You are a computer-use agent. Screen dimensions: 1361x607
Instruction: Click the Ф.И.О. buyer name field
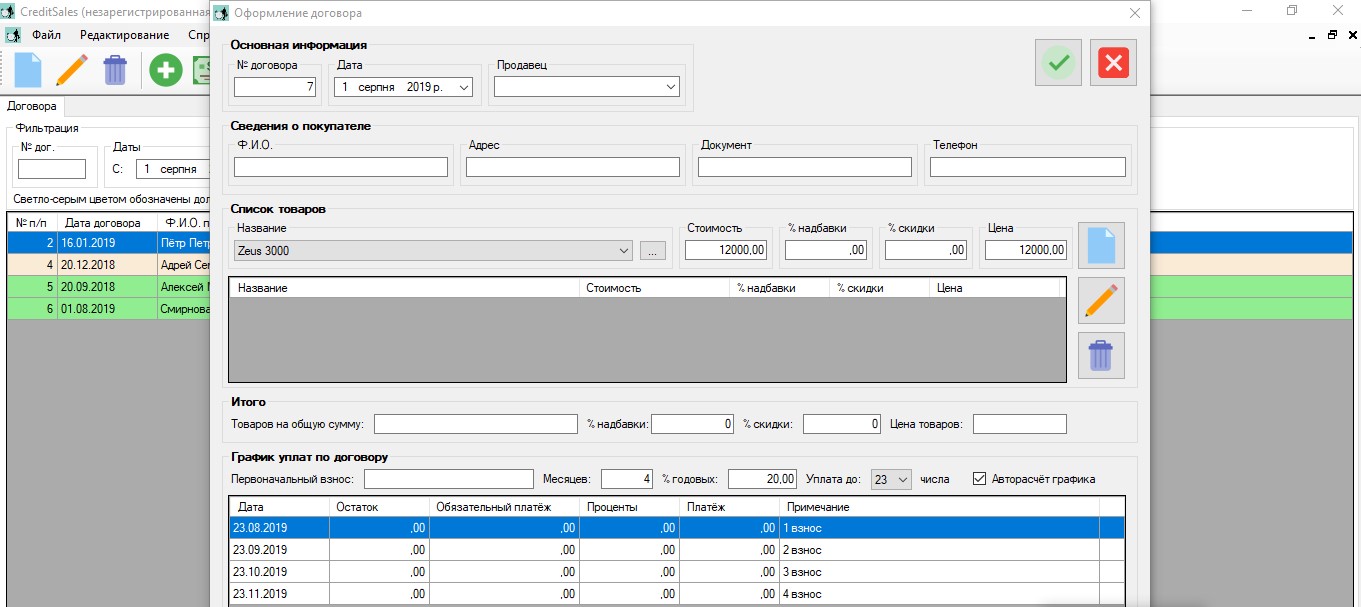pyautogui.click(x=341, y=167)
